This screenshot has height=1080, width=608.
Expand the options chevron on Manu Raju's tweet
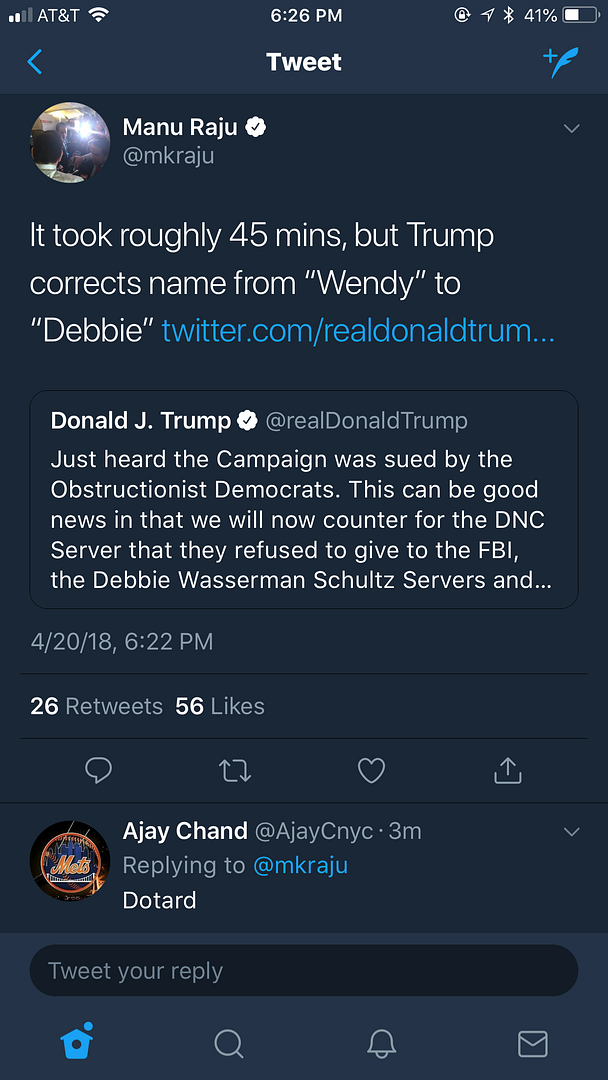[x=572, y=129]
